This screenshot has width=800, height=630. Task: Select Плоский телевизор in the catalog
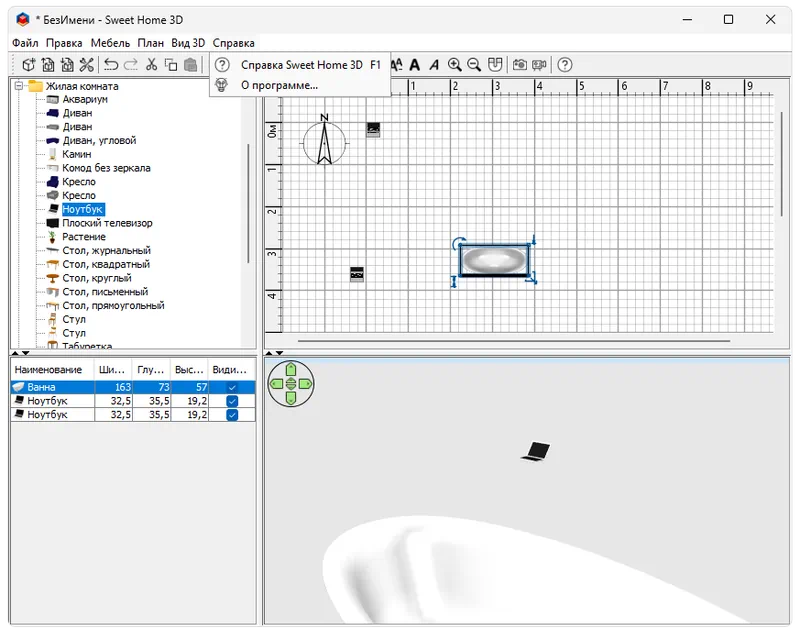point(107,223)
